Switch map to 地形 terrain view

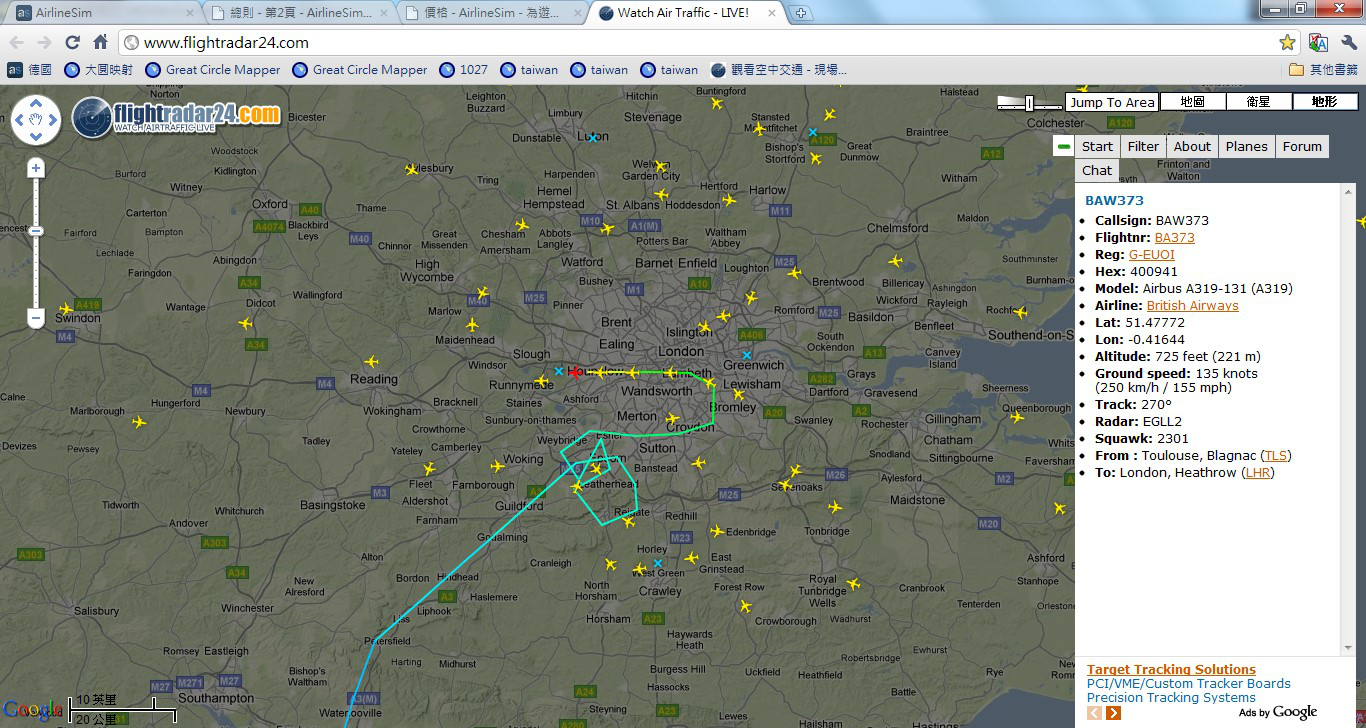pyautogui.click(x=1325, y=102)
